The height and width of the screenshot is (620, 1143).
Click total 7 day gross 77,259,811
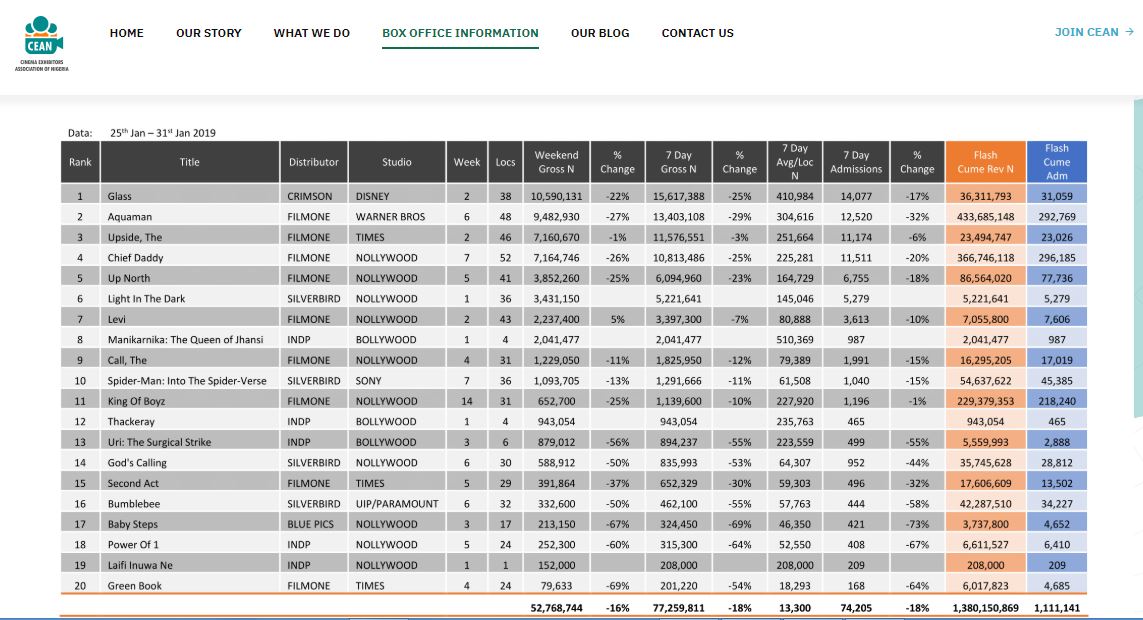point(678,608)
